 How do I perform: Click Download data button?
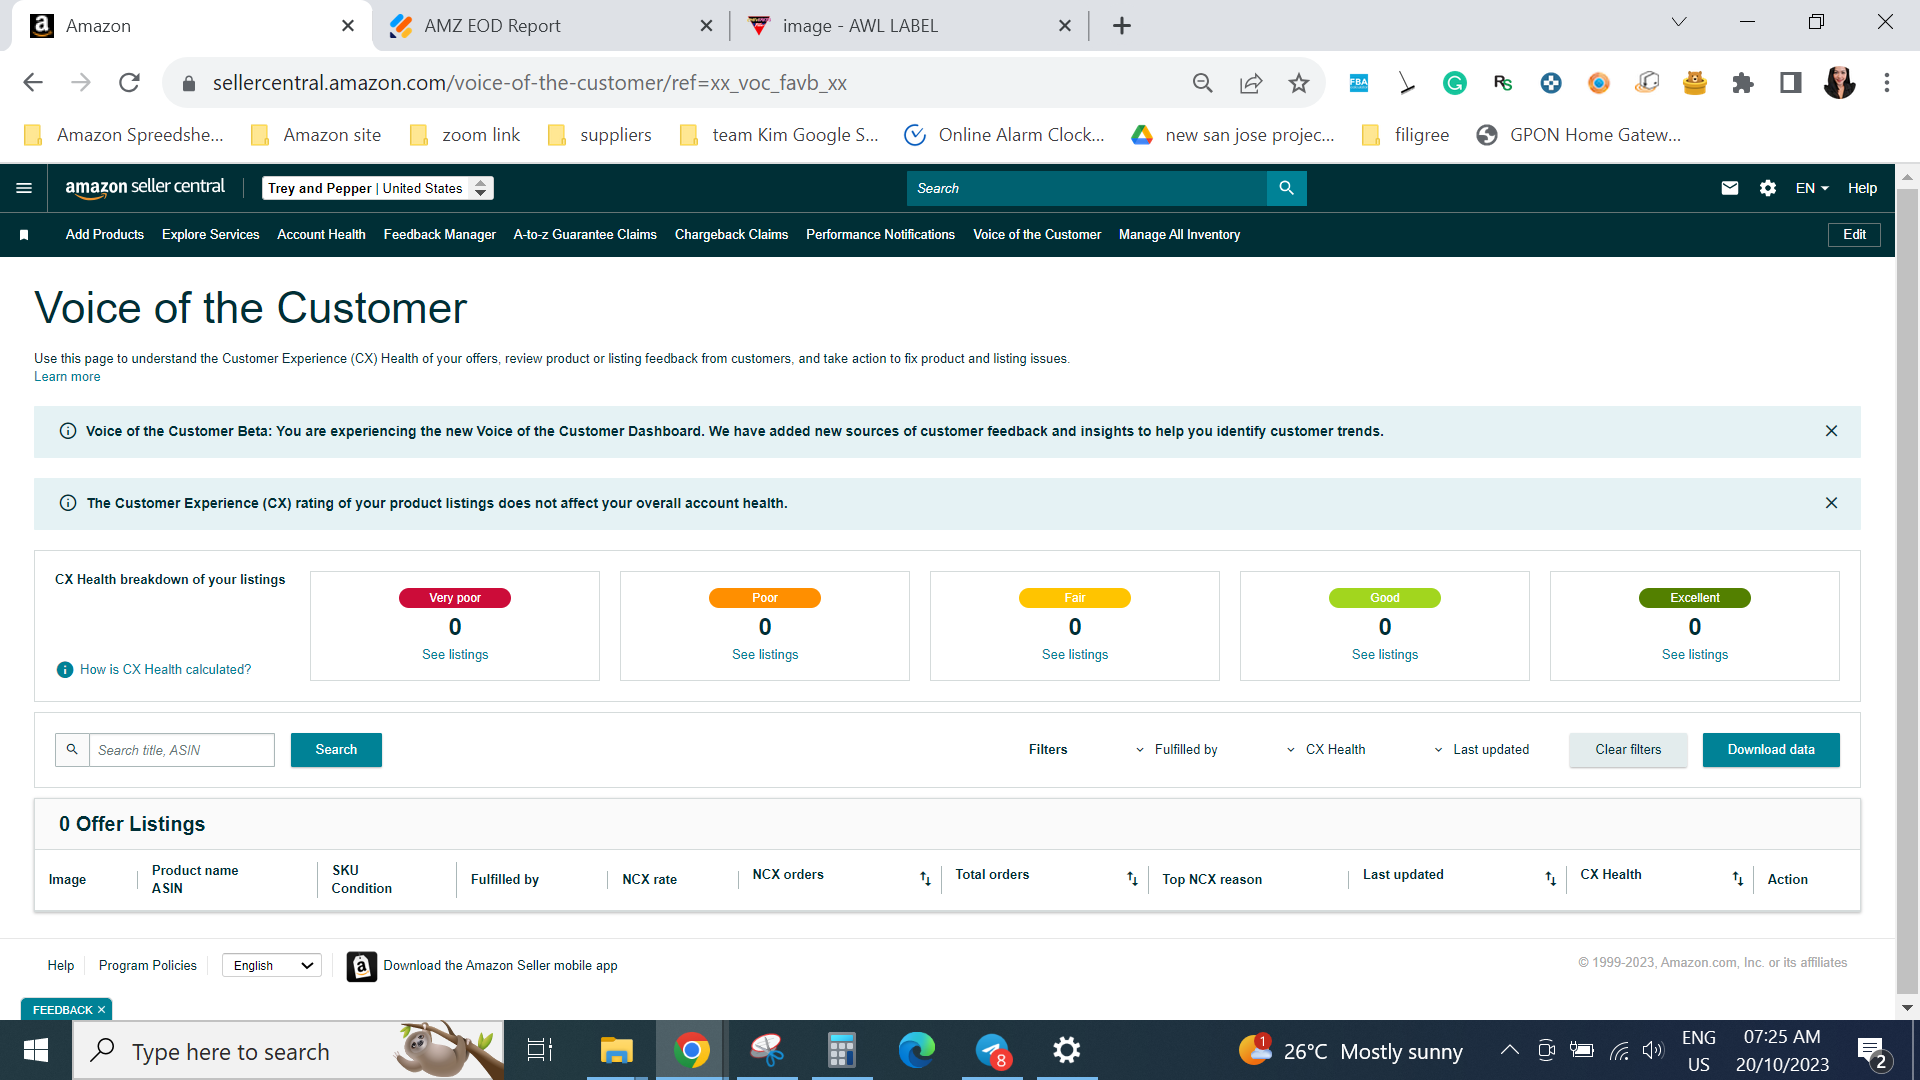click(1771, 750)
